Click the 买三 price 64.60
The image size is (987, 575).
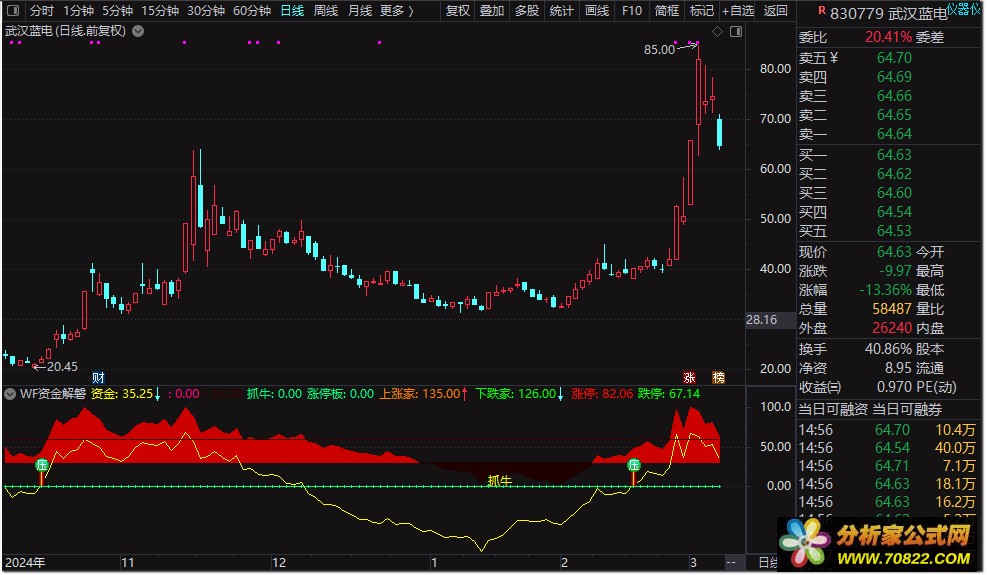pyautogui.click(x=894, y=193)
